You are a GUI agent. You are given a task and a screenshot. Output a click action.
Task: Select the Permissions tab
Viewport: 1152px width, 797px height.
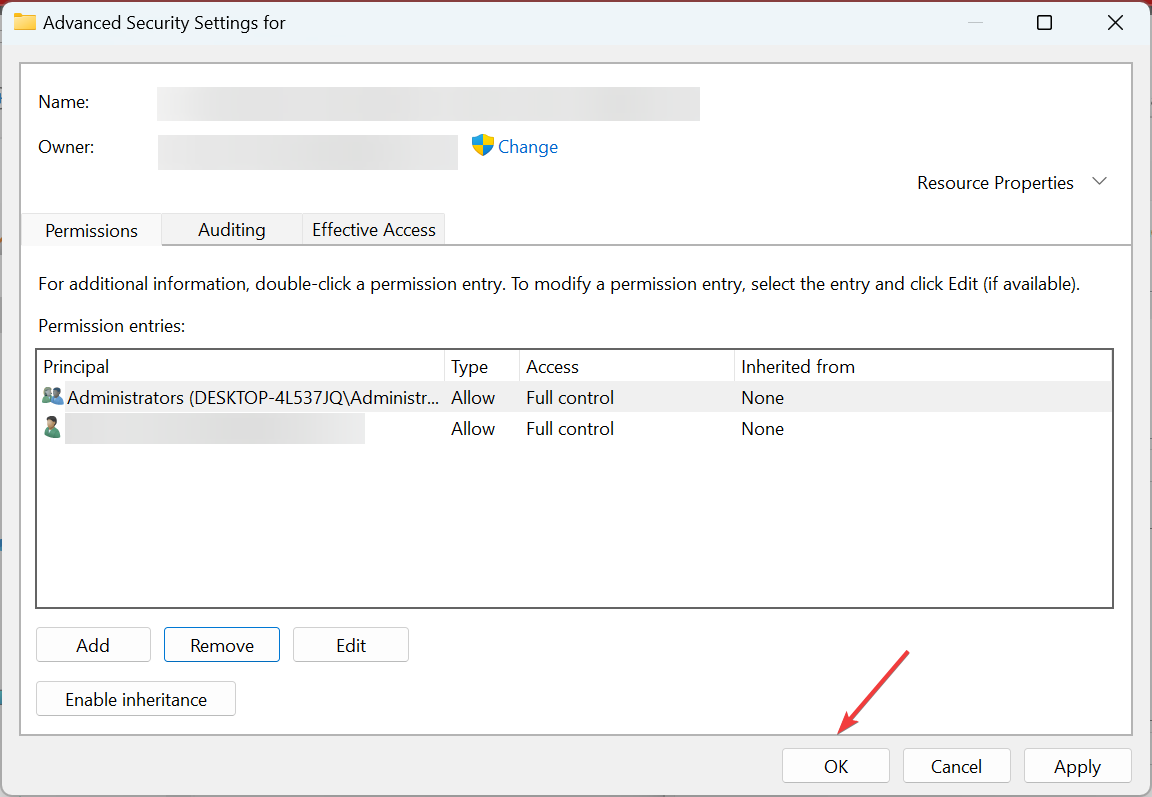tap(92, 231)
